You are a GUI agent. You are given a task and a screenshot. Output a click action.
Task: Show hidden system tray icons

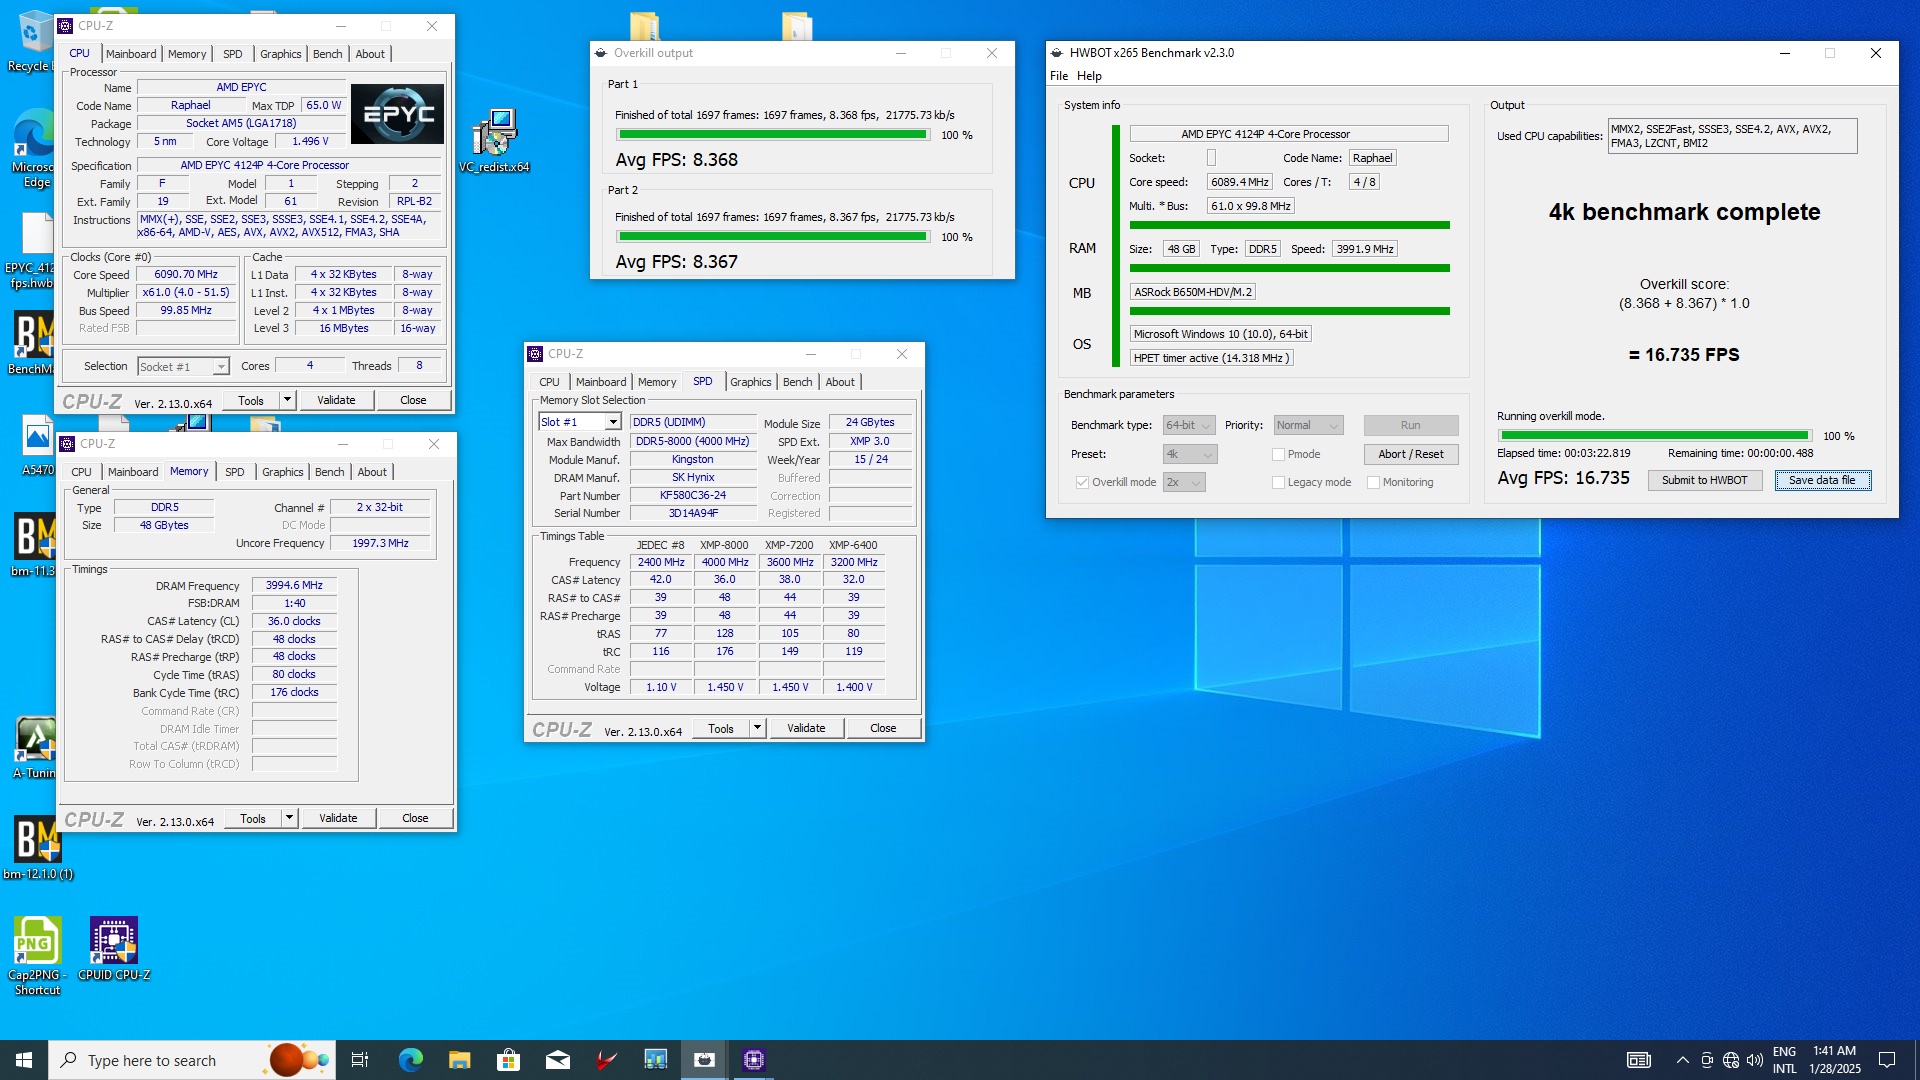[x=1682, y=1060]
